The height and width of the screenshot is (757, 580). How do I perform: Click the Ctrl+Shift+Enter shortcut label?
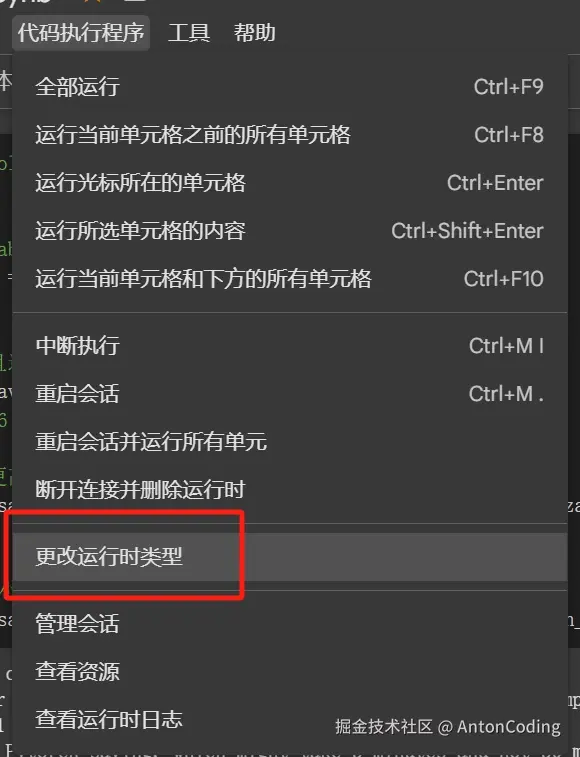tap(467, 230)
